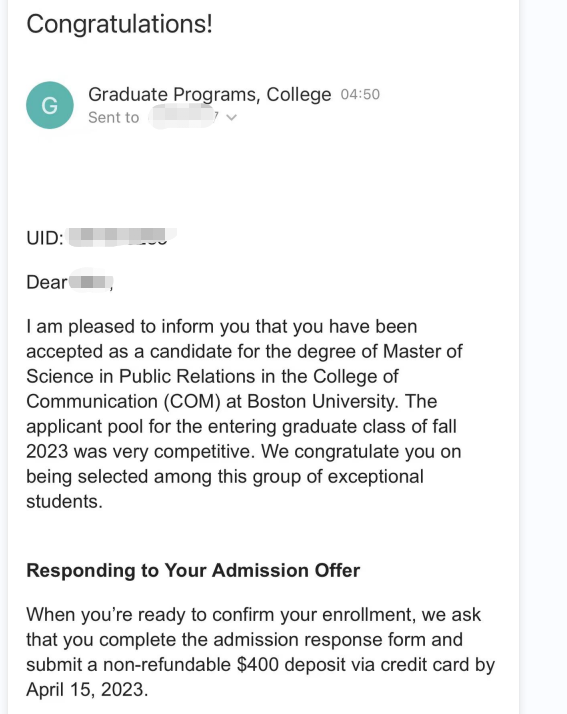The width and height of the screenshot is (567, 714).
Task: Click Master of Science degree text
Action: 423,351
